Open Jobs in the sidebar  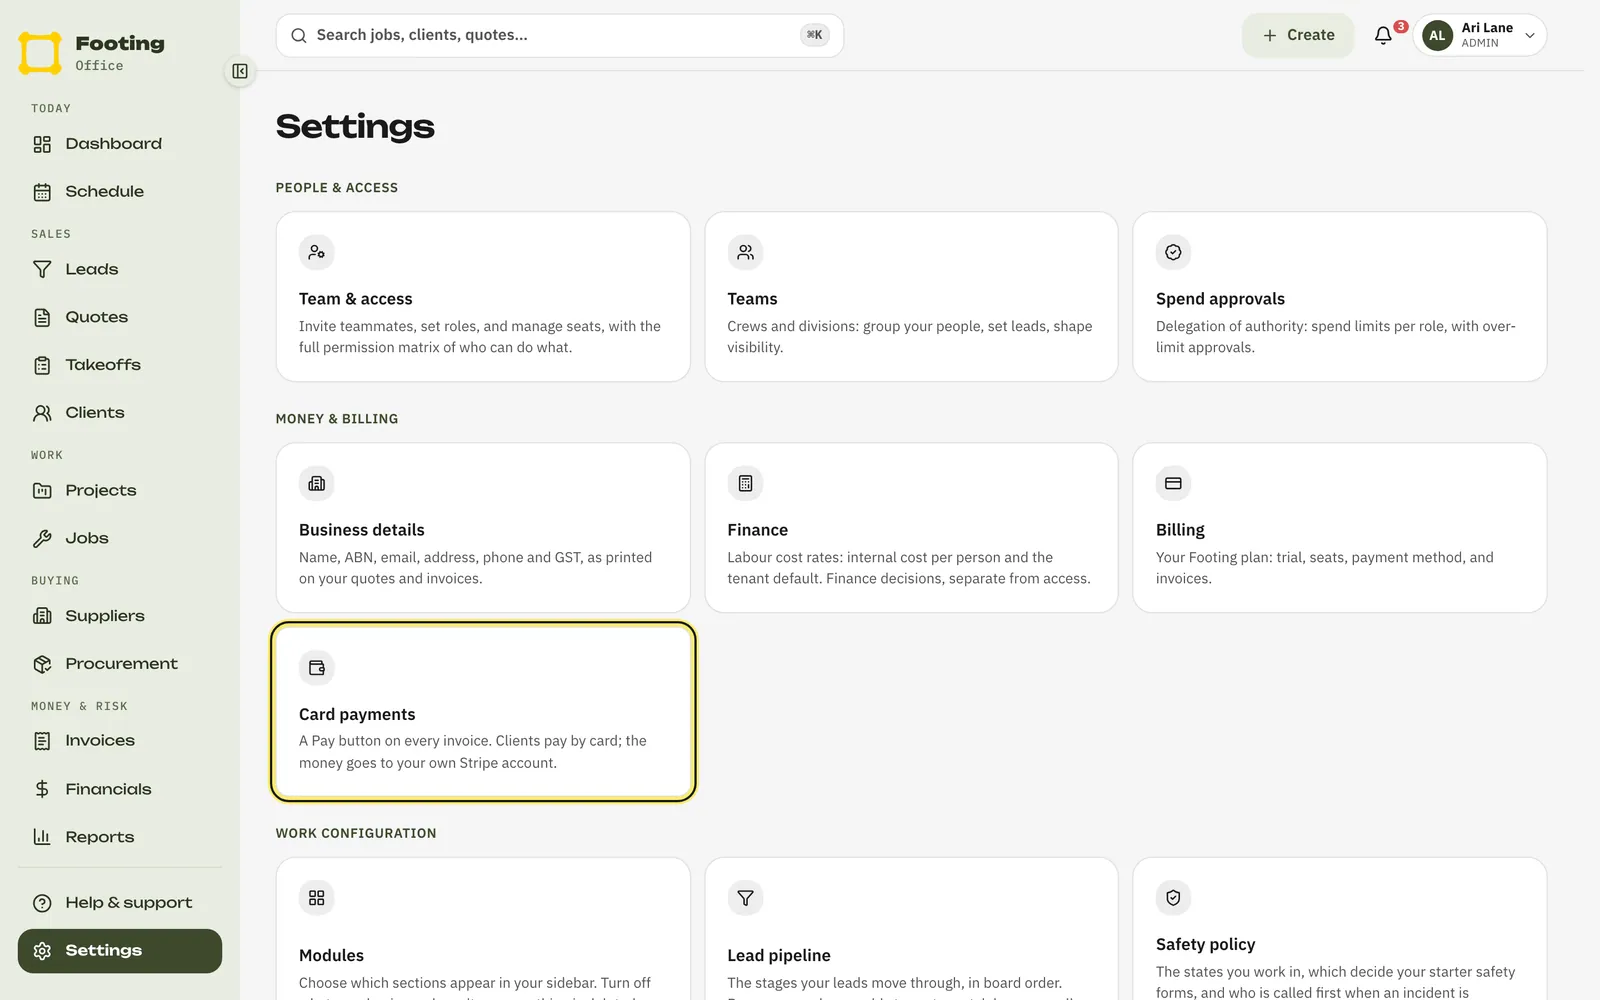tap(120, 538)
